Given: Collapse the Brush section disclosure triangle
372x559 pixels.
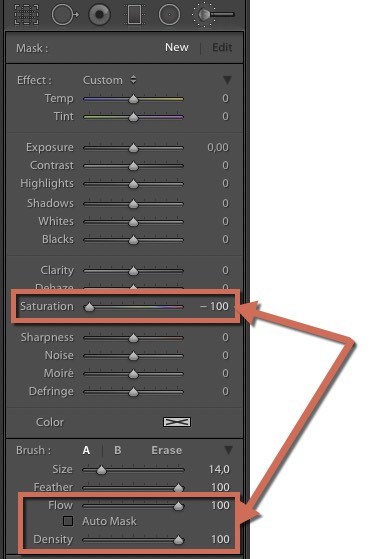Looking at the screenshot, I should (x=228, y=450).
